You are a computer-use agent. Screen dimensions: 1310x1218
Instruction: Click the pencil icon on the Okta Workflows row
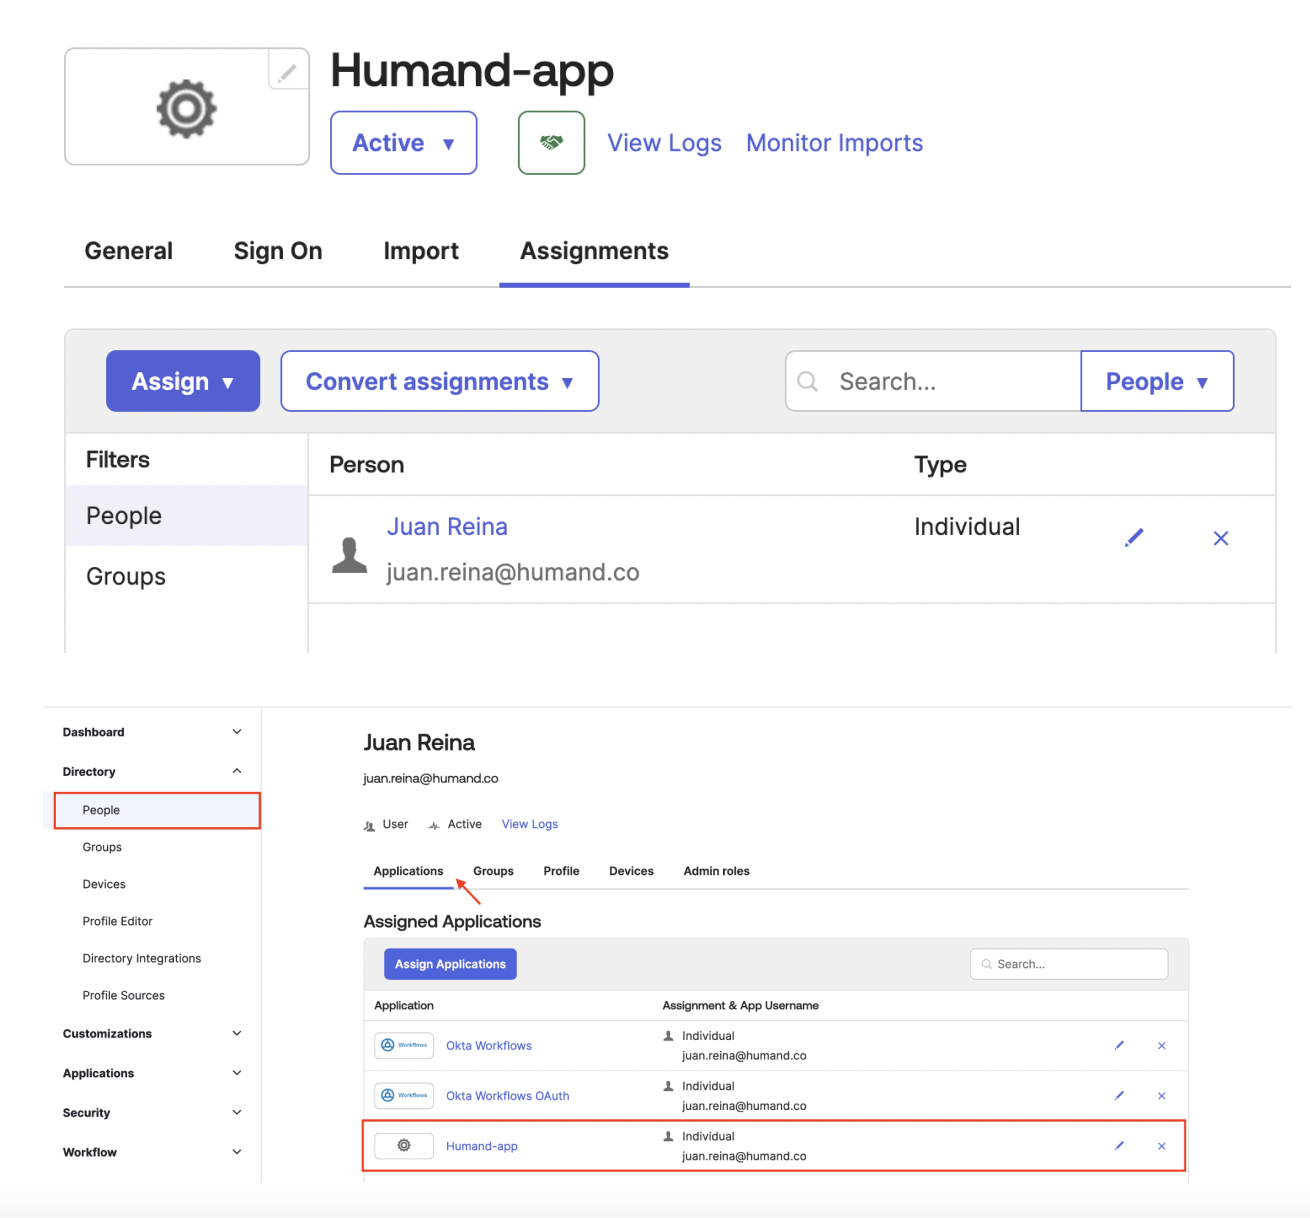1119,1045
